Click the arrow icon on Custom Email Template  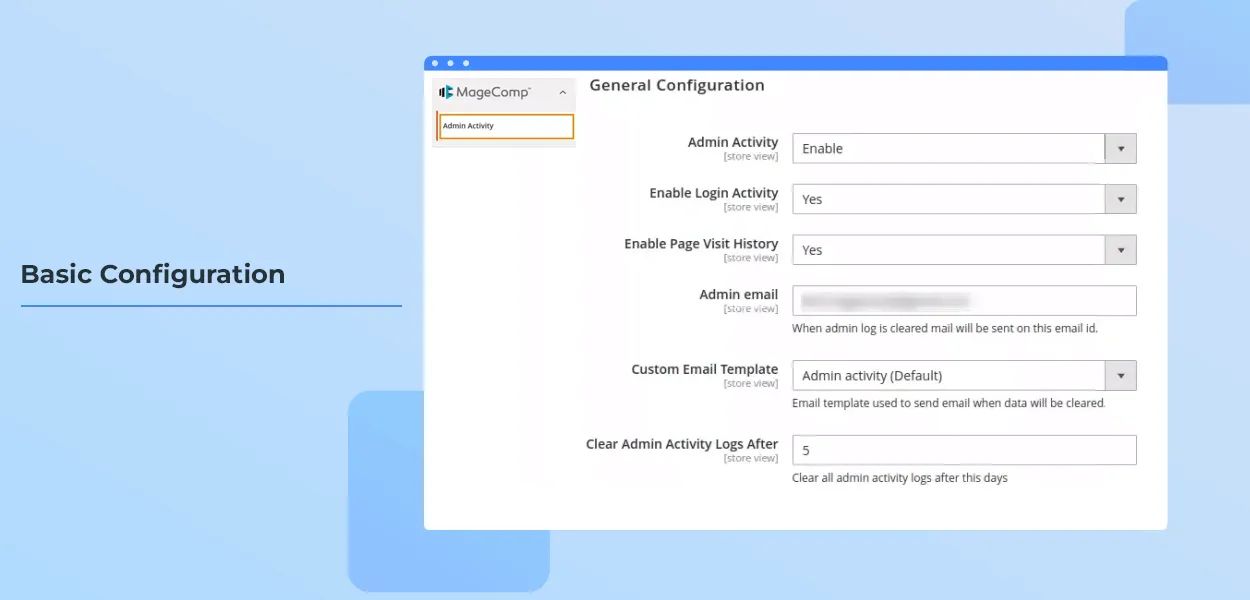(1120, 376)
